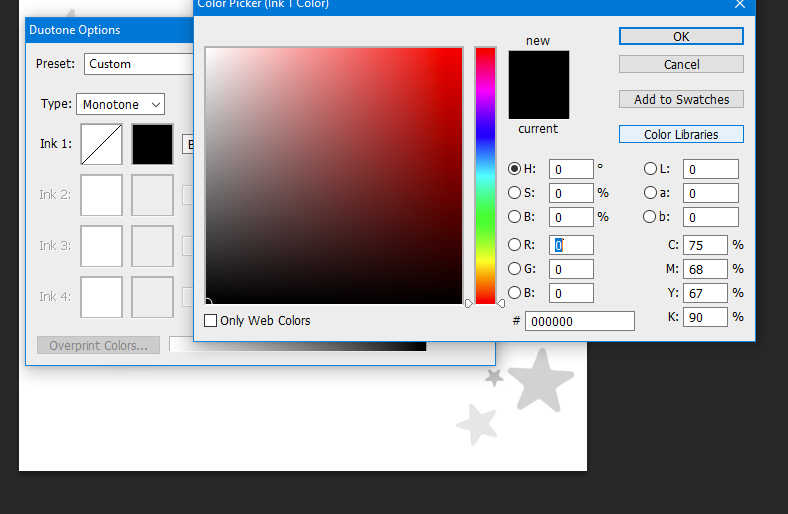This screenshot has width=788, height=514.
Task: Click the HSB brightness value field
Action: [x=571, y=217]
